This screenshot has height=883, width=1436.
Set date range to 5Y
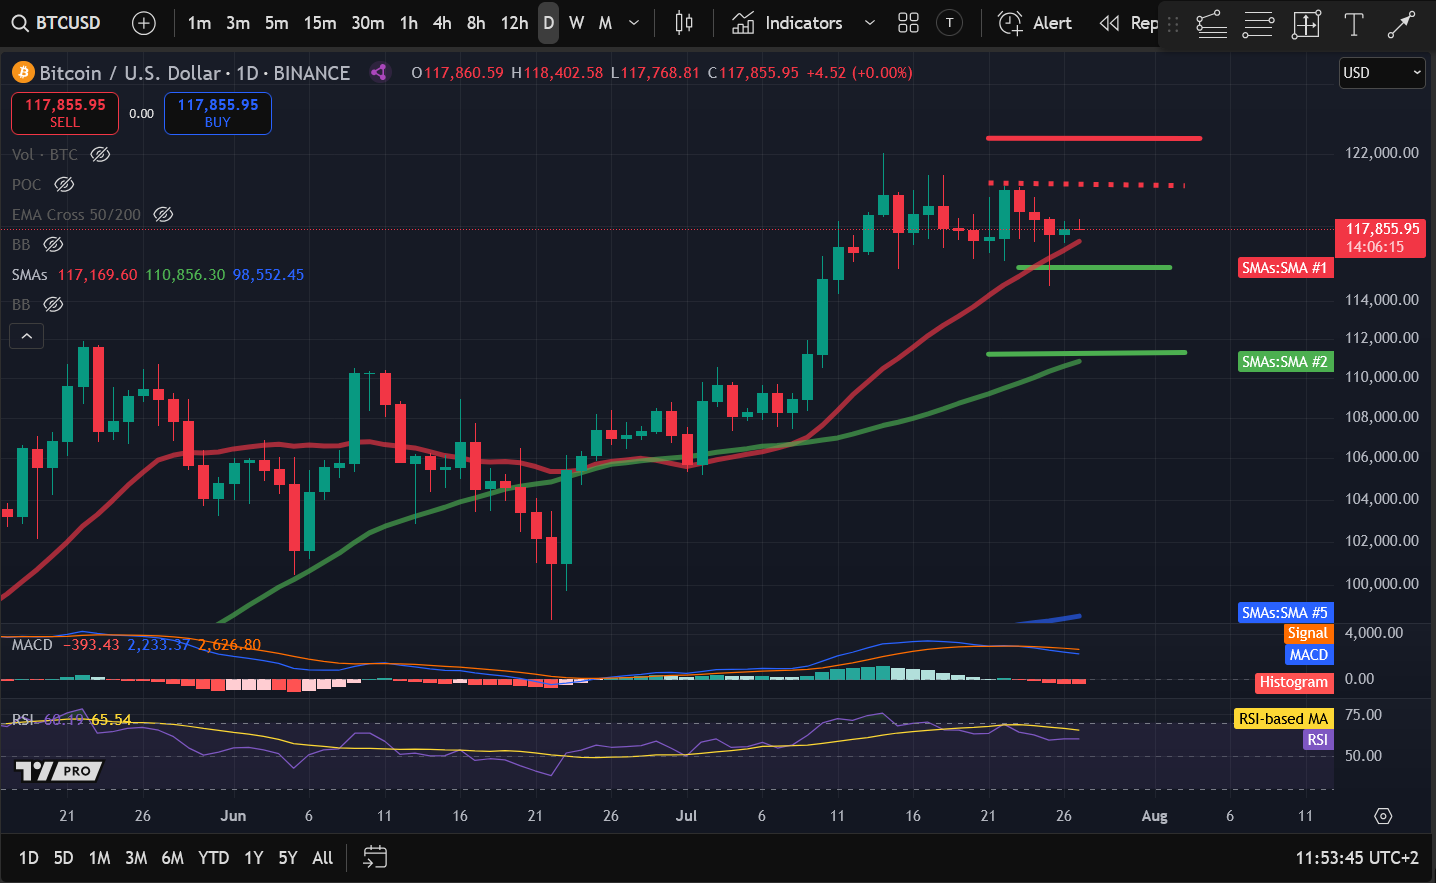pyautogui.click(x=288, y=857)
